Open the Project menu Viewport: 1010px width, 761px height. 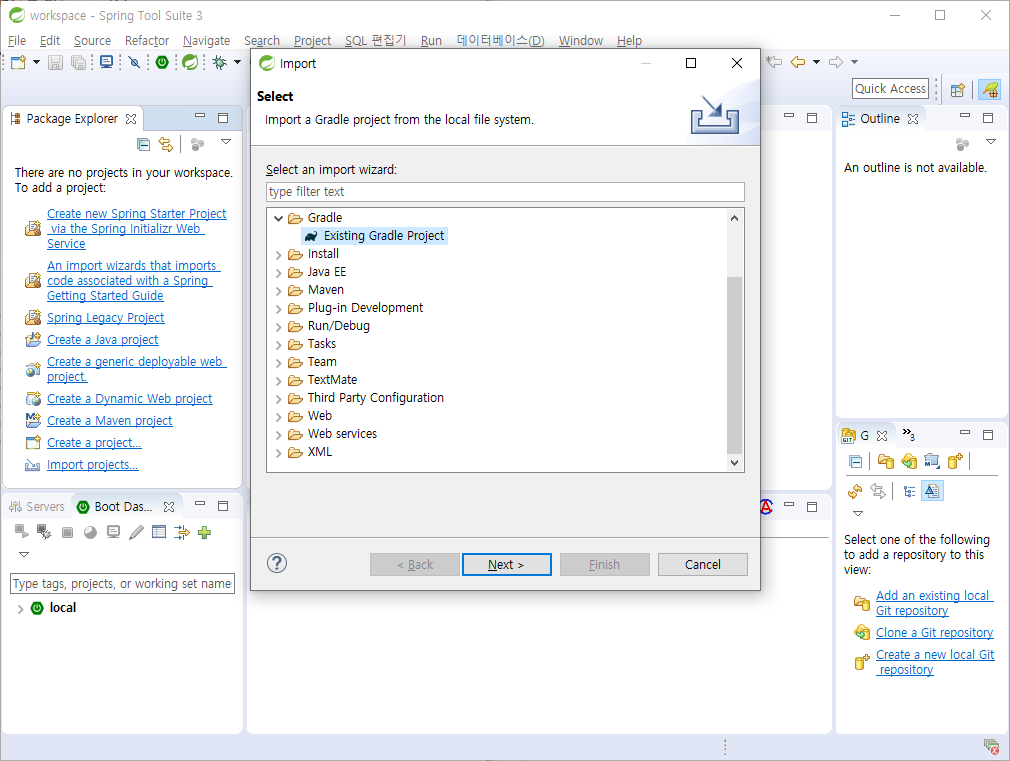(x=312, y=41)
